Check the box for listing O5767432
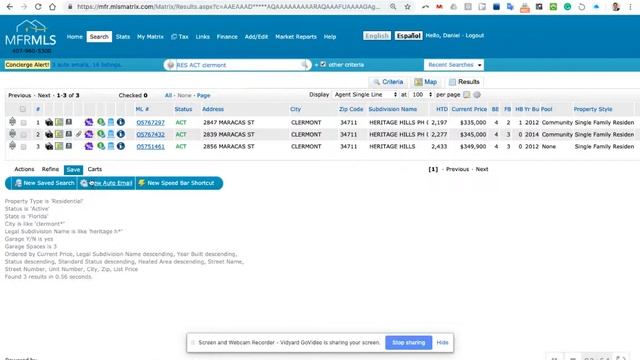 point(24,134)
